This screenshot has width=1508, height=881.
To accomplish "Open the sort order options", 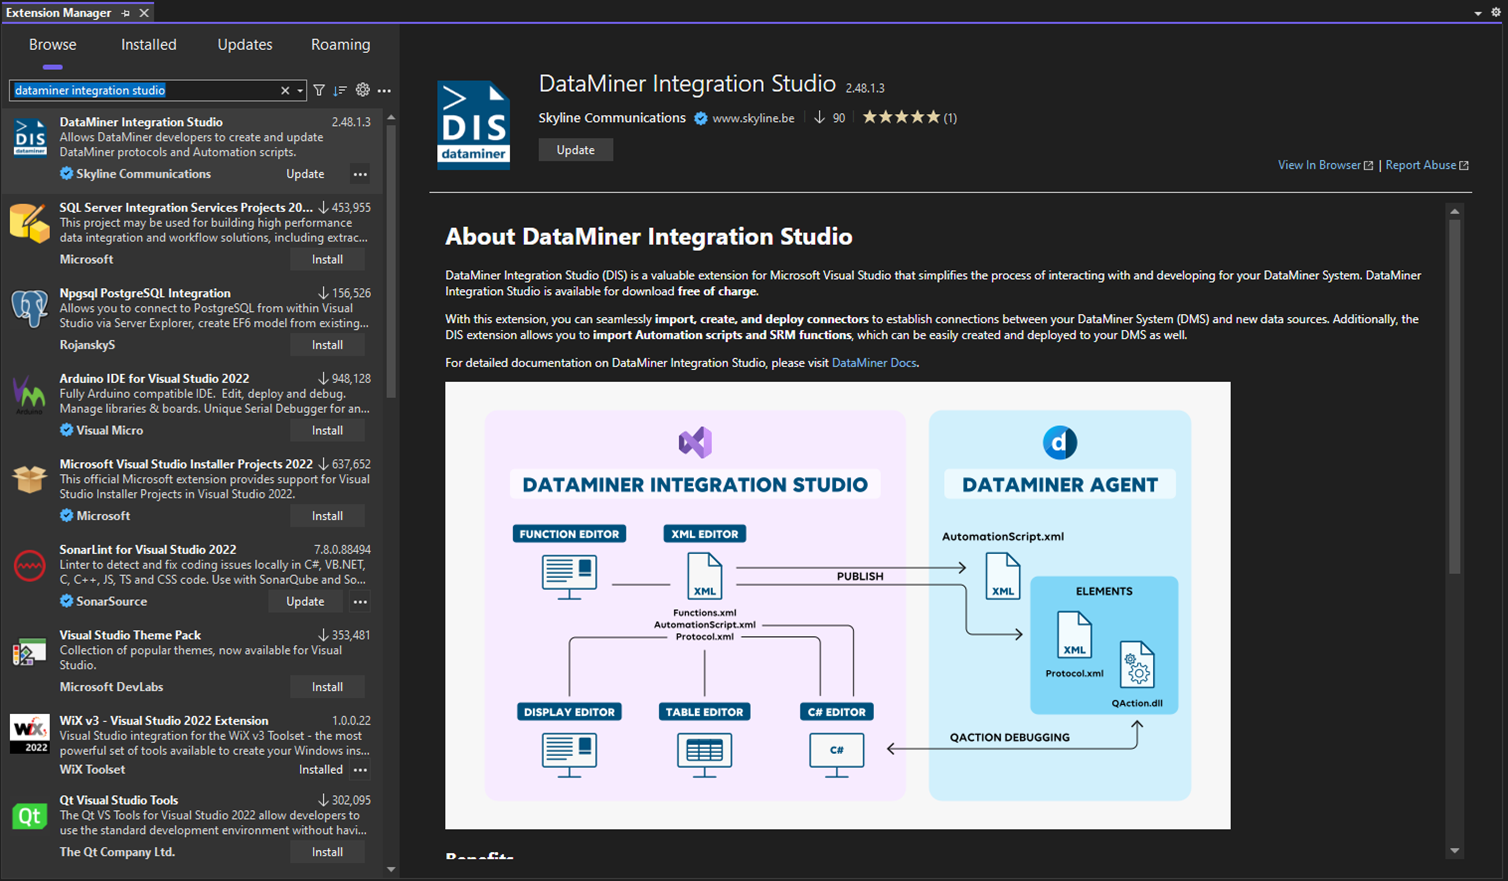I will (x=340, y=91).
